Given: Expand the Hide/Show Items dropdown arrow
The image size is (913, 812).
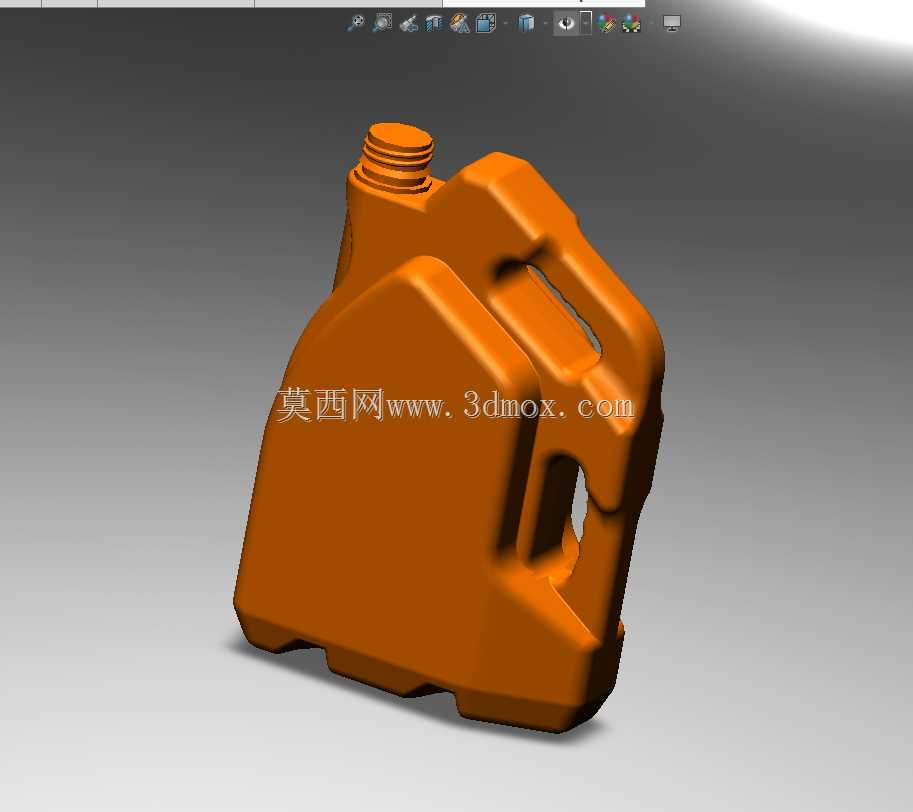Looking at the screenshot, I should point(586,23).
